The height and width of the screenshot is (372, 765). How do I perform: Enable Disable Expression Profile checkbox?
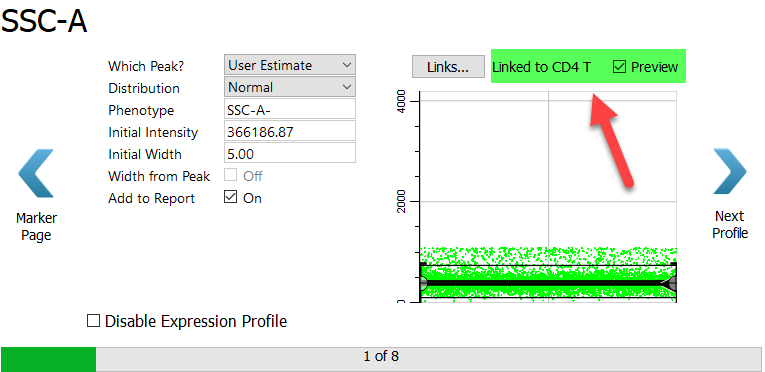[x=93, y=321]
